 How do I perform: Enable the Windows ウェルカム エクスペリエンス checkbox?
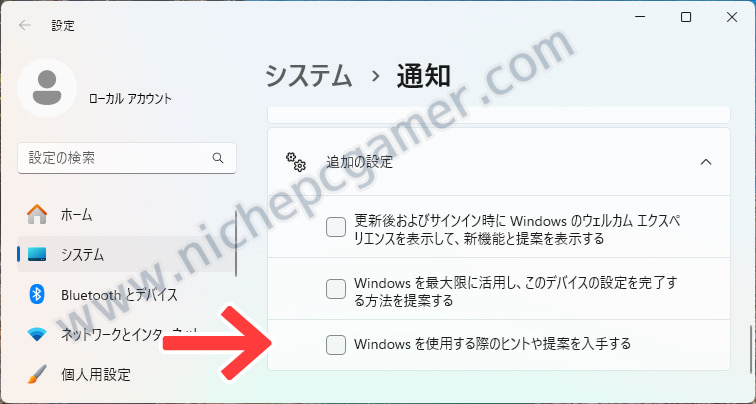[336, 227]
